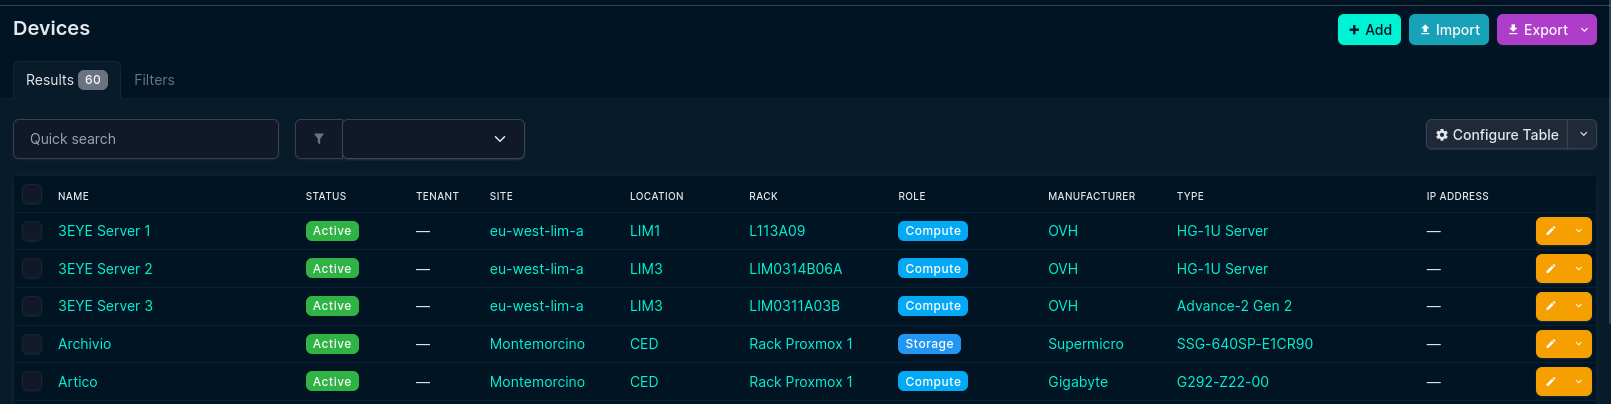1611x404 pixels.
Task: Click the edit pencil for Artico
Action: [x=1551, y=382]
